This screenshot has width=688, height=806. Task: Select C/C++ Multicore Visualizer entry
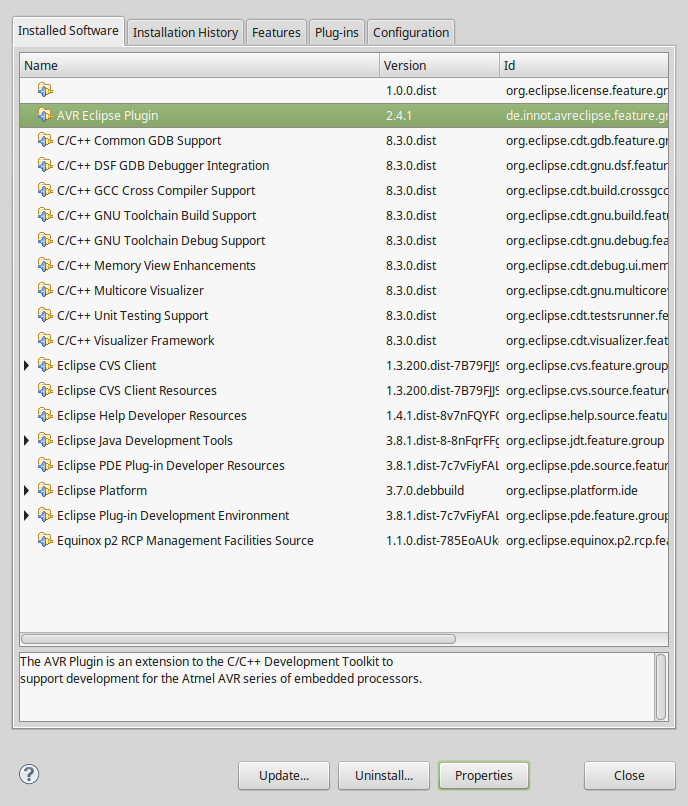click(x=344, y=290)
